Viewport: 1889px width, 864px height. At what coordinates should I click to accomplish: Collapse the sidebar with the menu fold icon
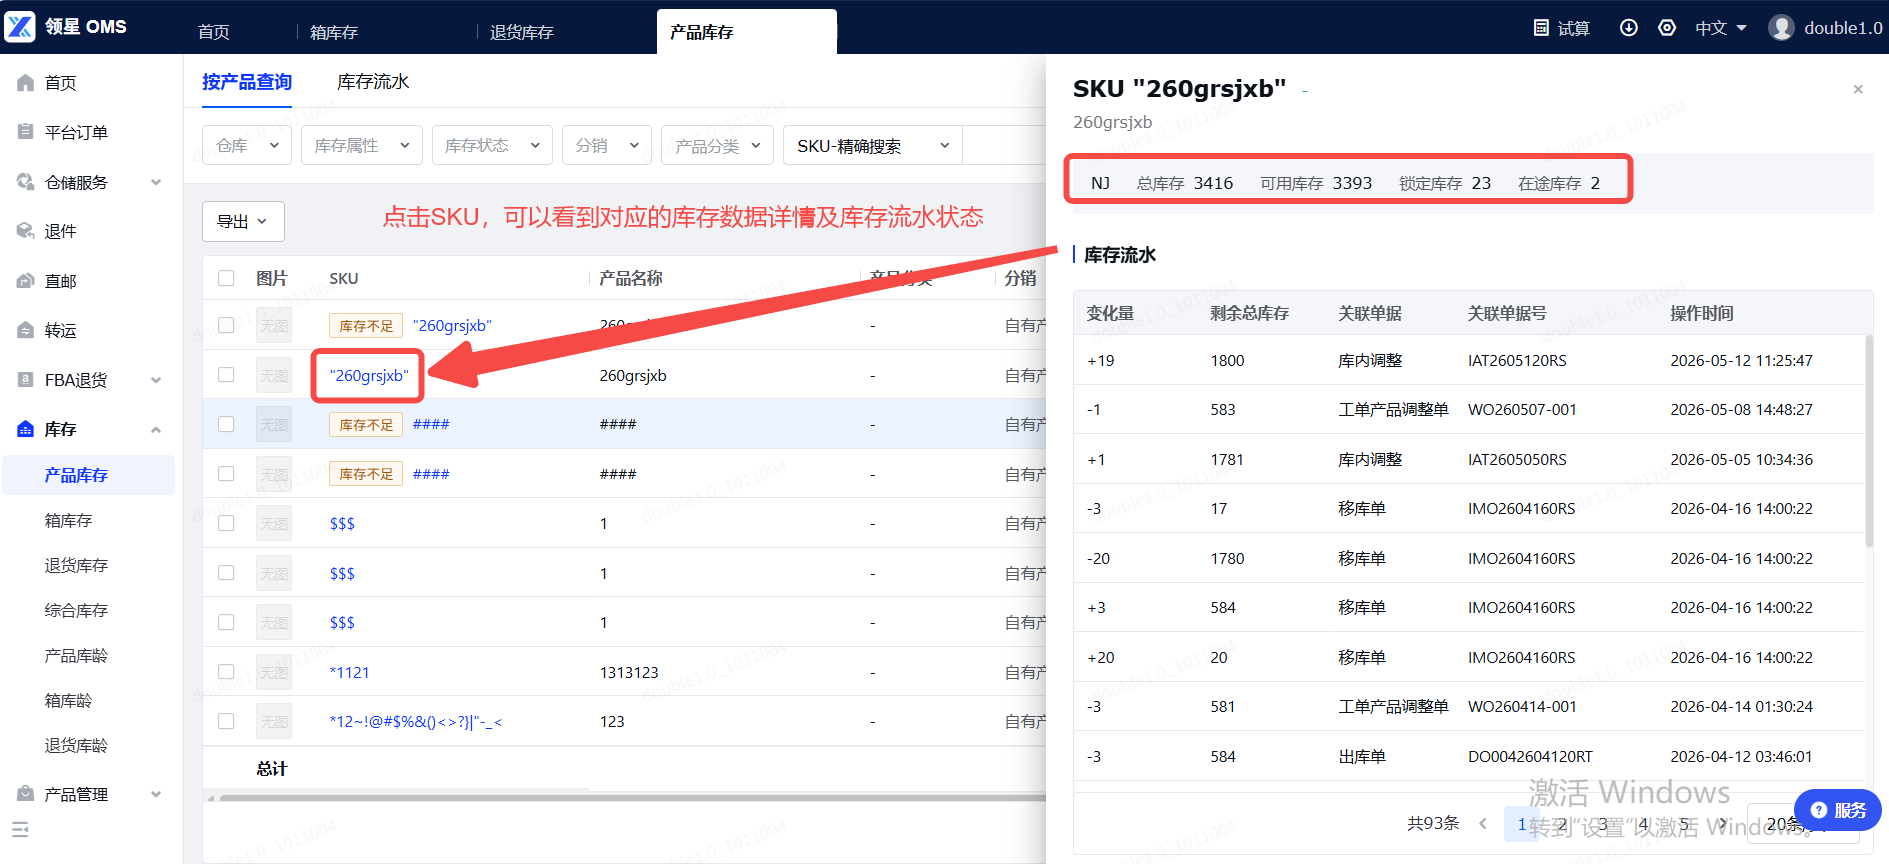coord(20,829)
